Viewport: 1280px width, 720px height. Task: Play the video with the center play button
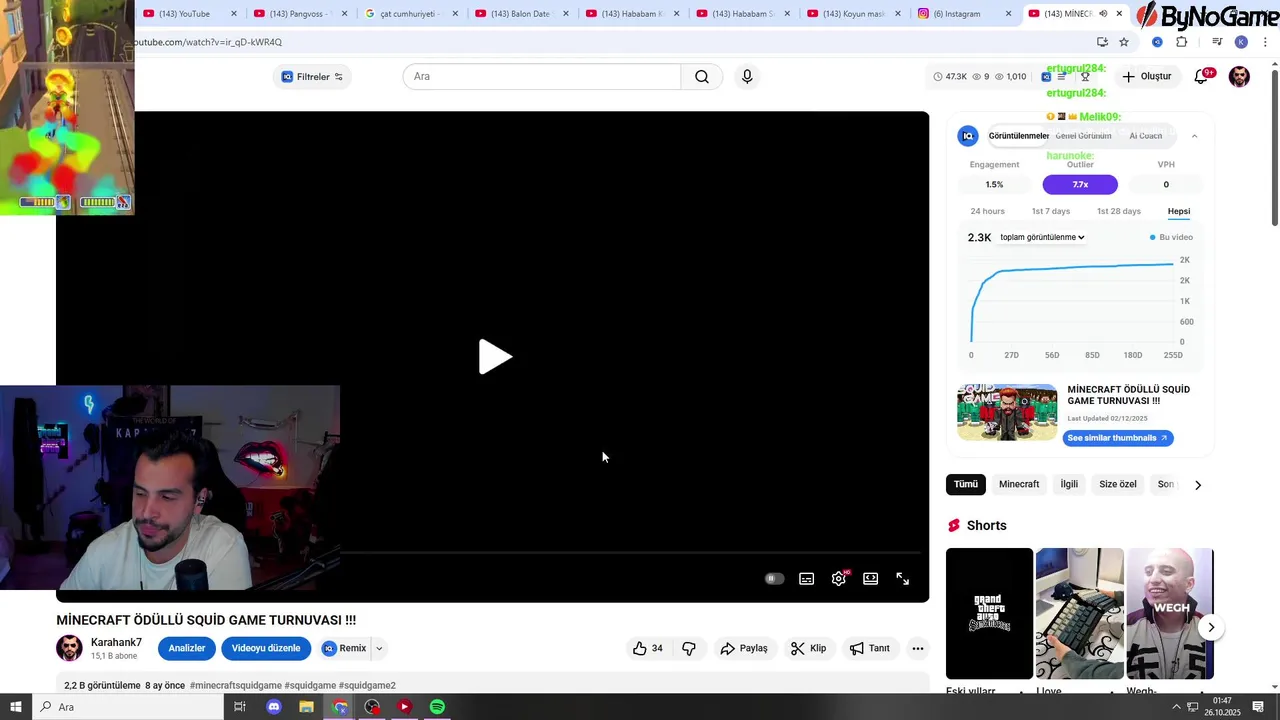click(495, 357)
